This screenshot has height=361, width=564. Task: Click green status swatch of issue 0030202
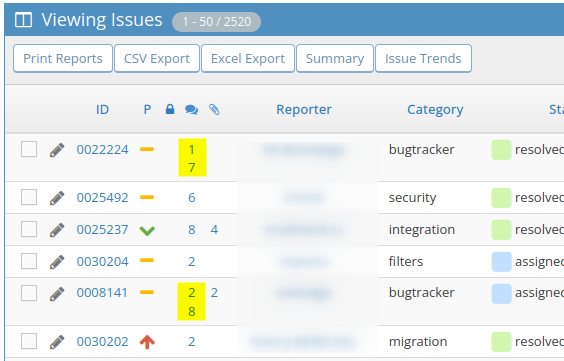coord(501,342)
